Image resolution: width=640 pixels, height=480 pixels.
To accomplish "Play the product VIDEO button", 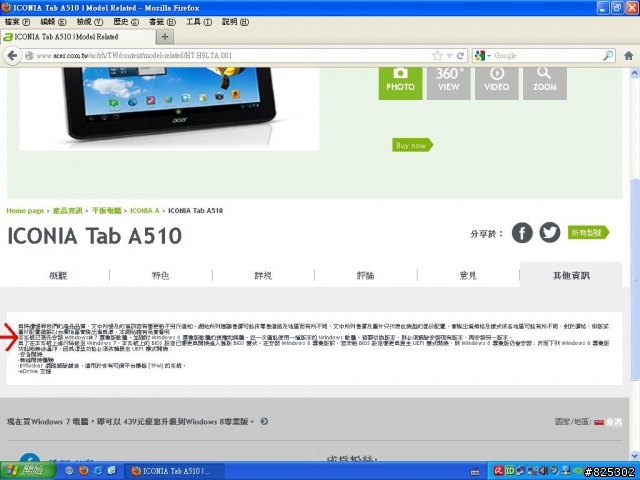I will pyautogui.click(x=497, y=83).
